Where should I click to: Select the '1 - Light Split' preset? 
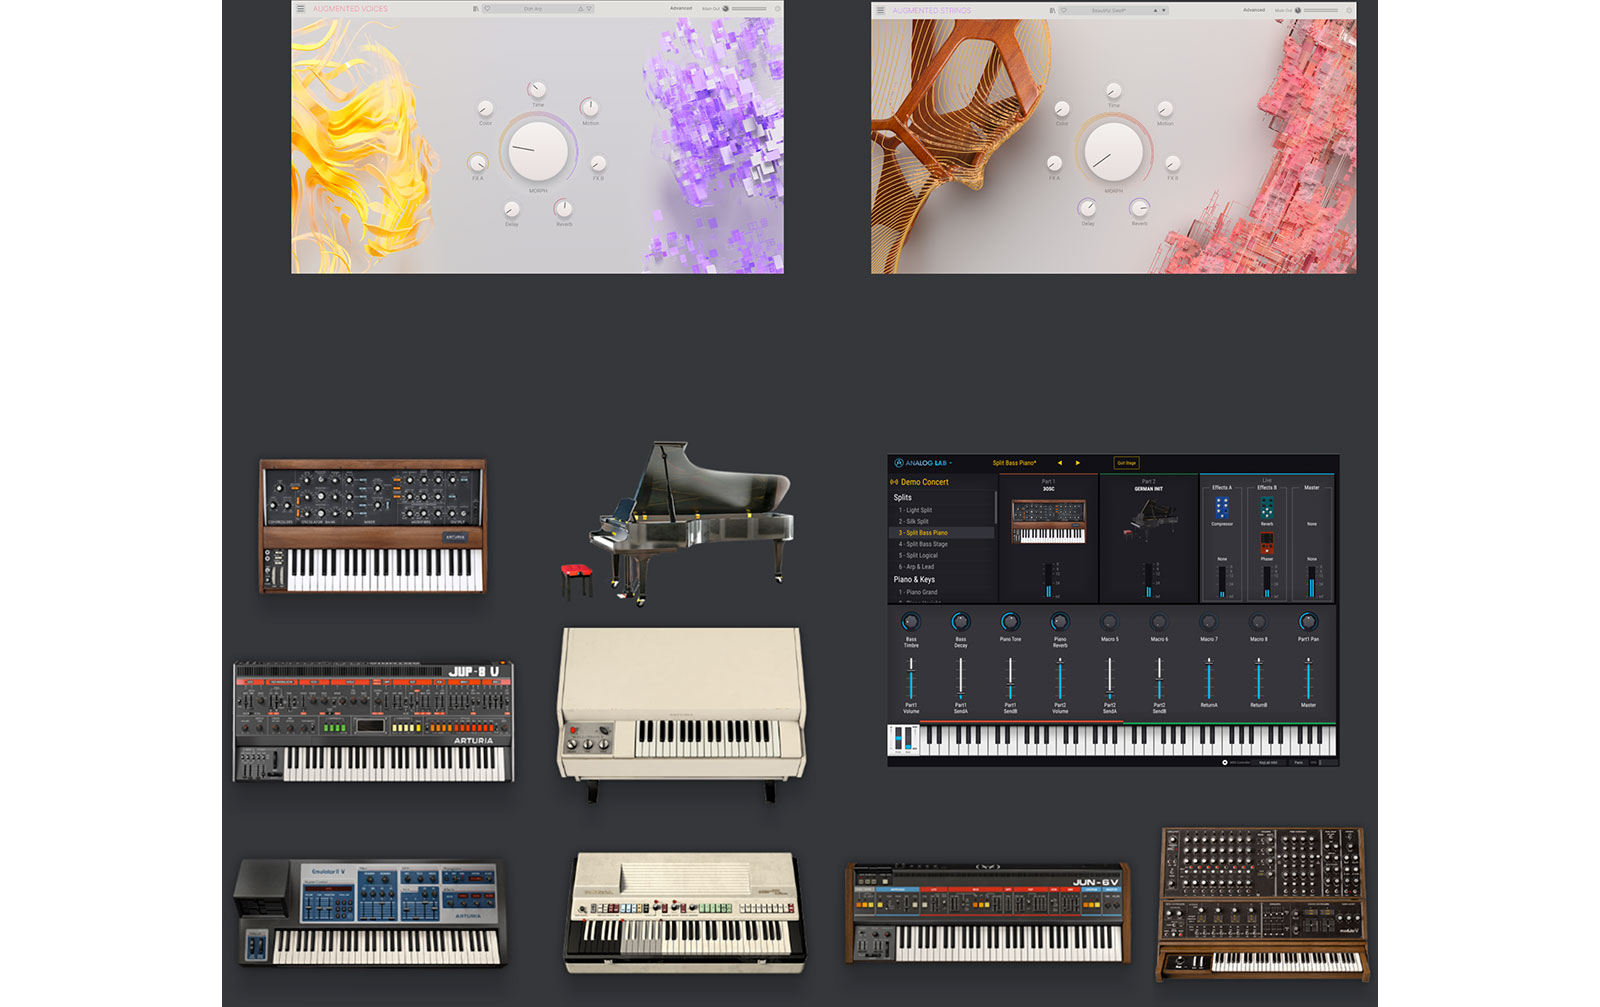[x=943, y=510]
